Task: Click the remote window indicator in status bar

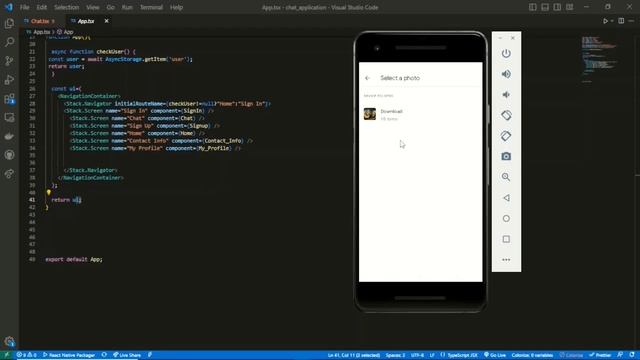Action: pyautogui.click(x=6, y=355)
